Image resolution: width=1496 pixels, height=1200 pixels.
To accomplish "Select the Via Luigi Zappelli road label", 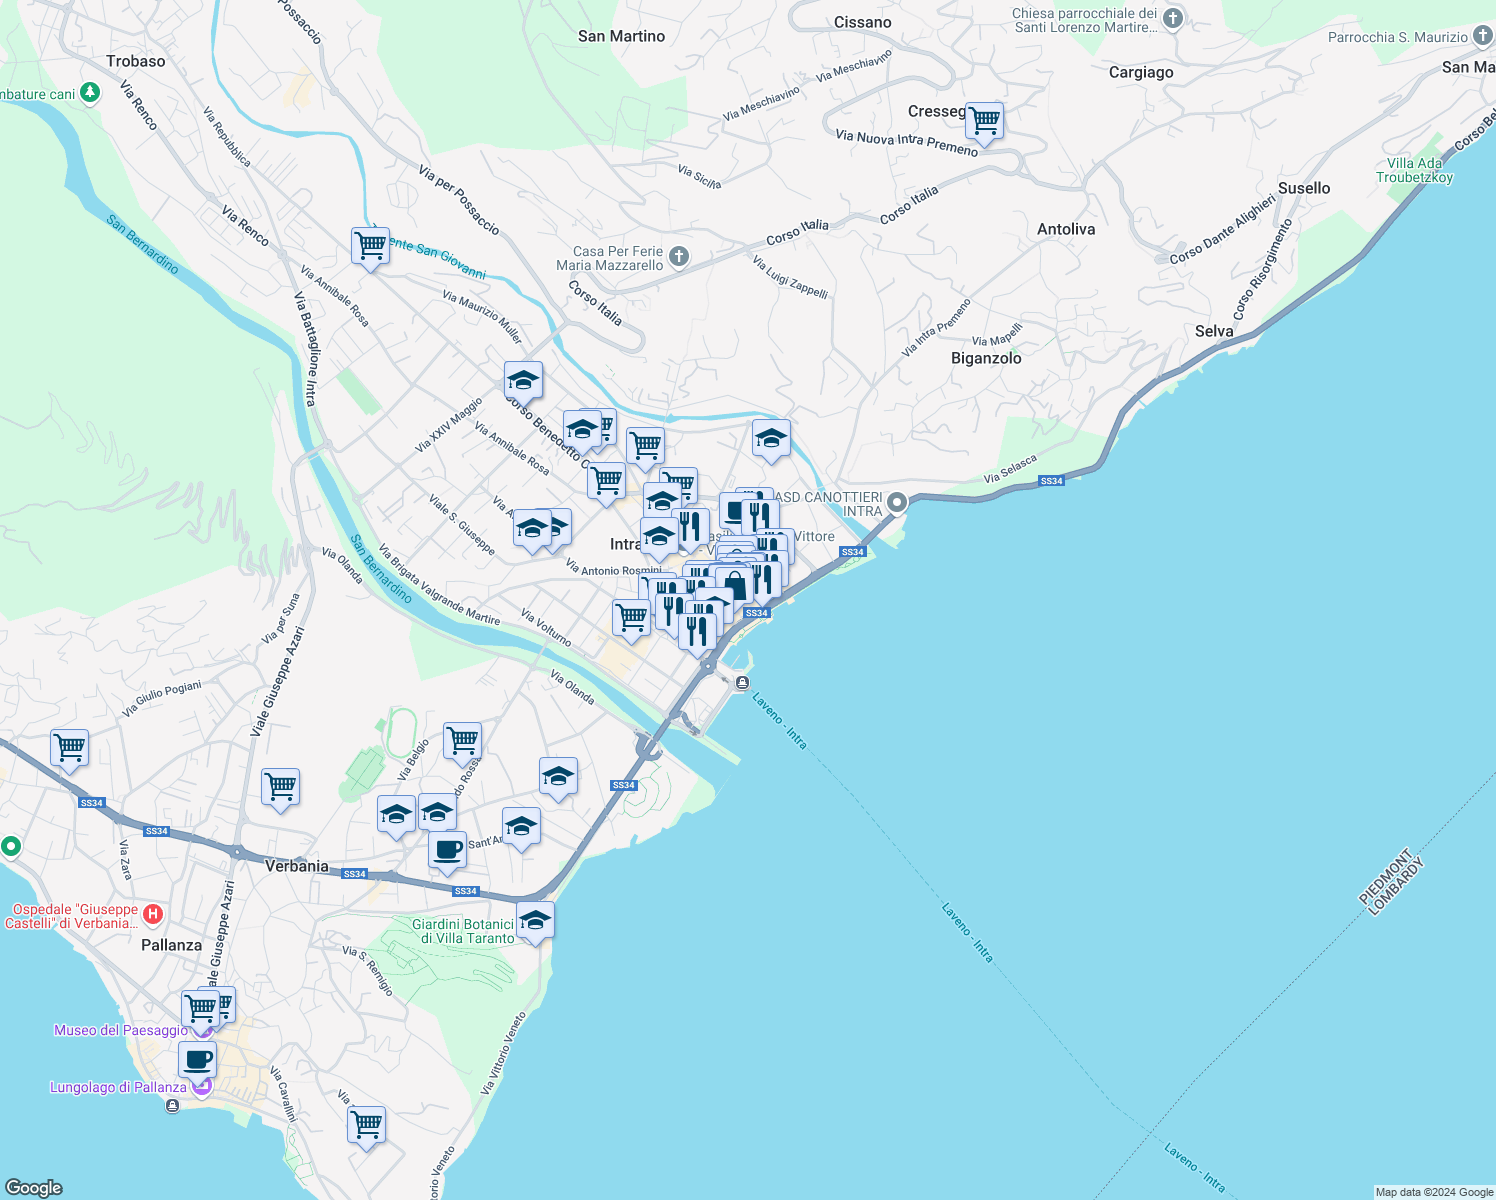I will tap(790, 277).
